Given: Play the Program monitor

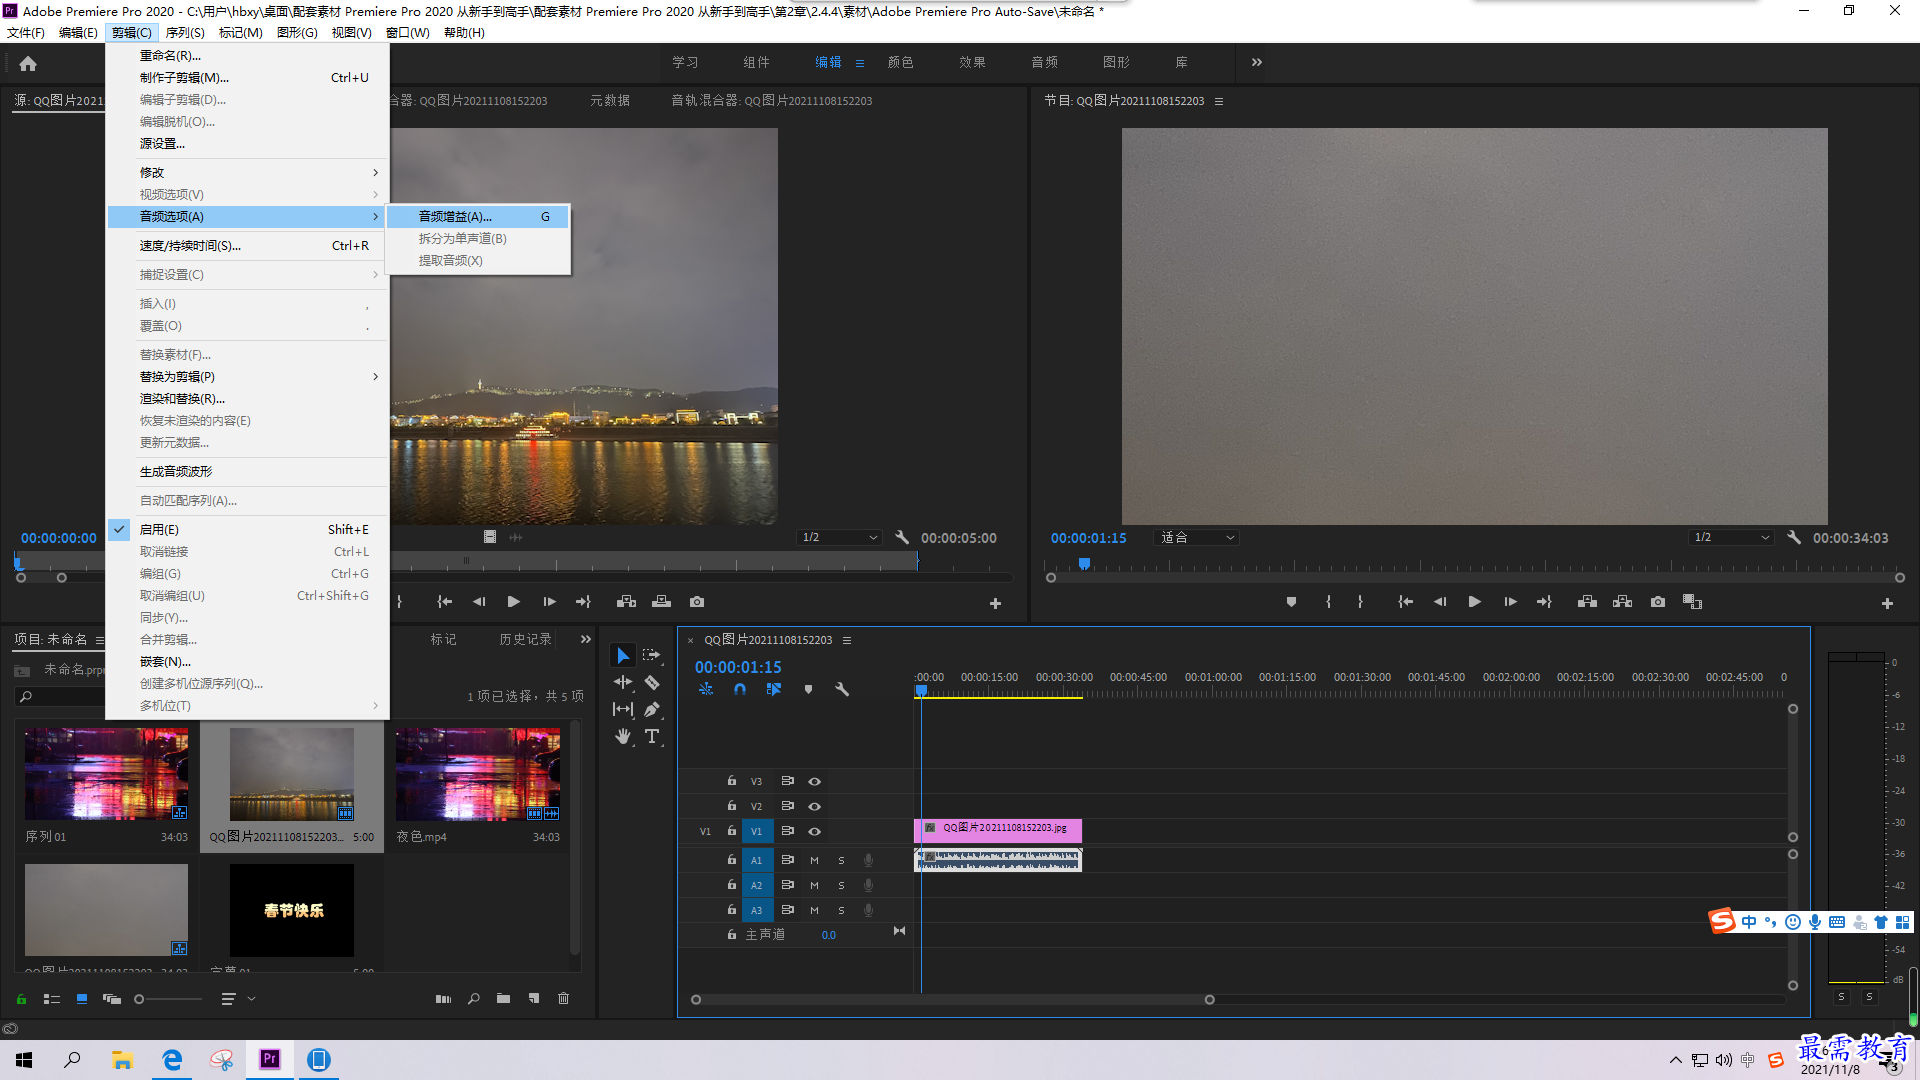Looking at the screenshot, I should [1474, 602].
